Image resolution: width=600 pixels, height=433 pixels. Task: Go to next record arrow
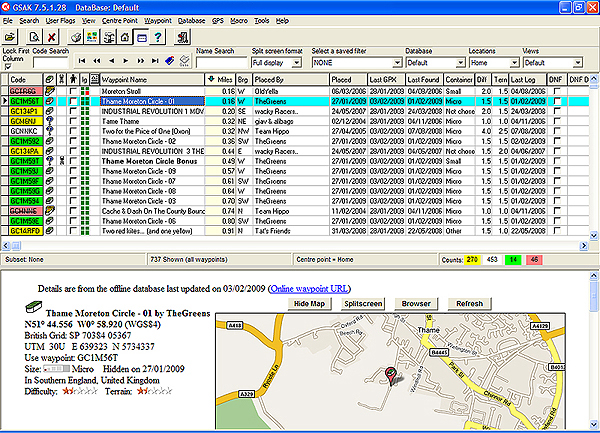pos(126,60)
